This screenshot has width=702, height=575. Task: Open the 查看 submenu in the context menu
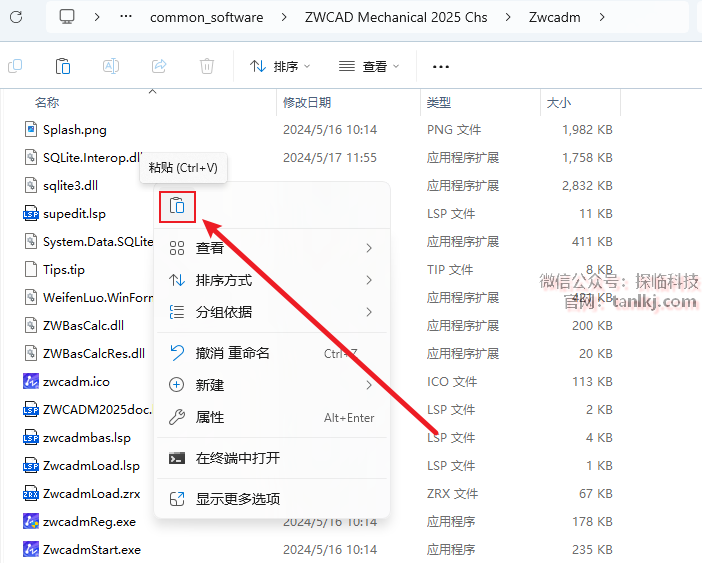click(x=272, y=248)
